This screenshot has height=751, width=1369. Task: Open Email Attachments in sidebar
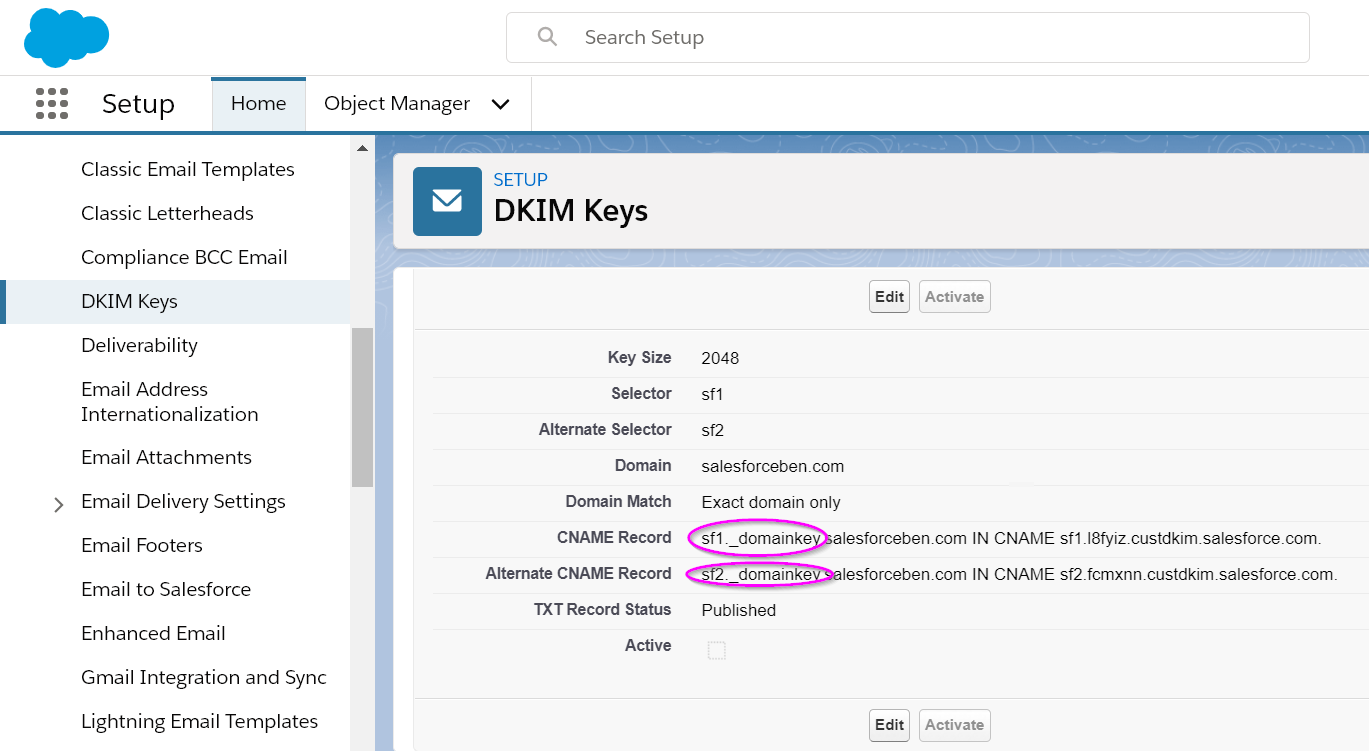(166, 457)
